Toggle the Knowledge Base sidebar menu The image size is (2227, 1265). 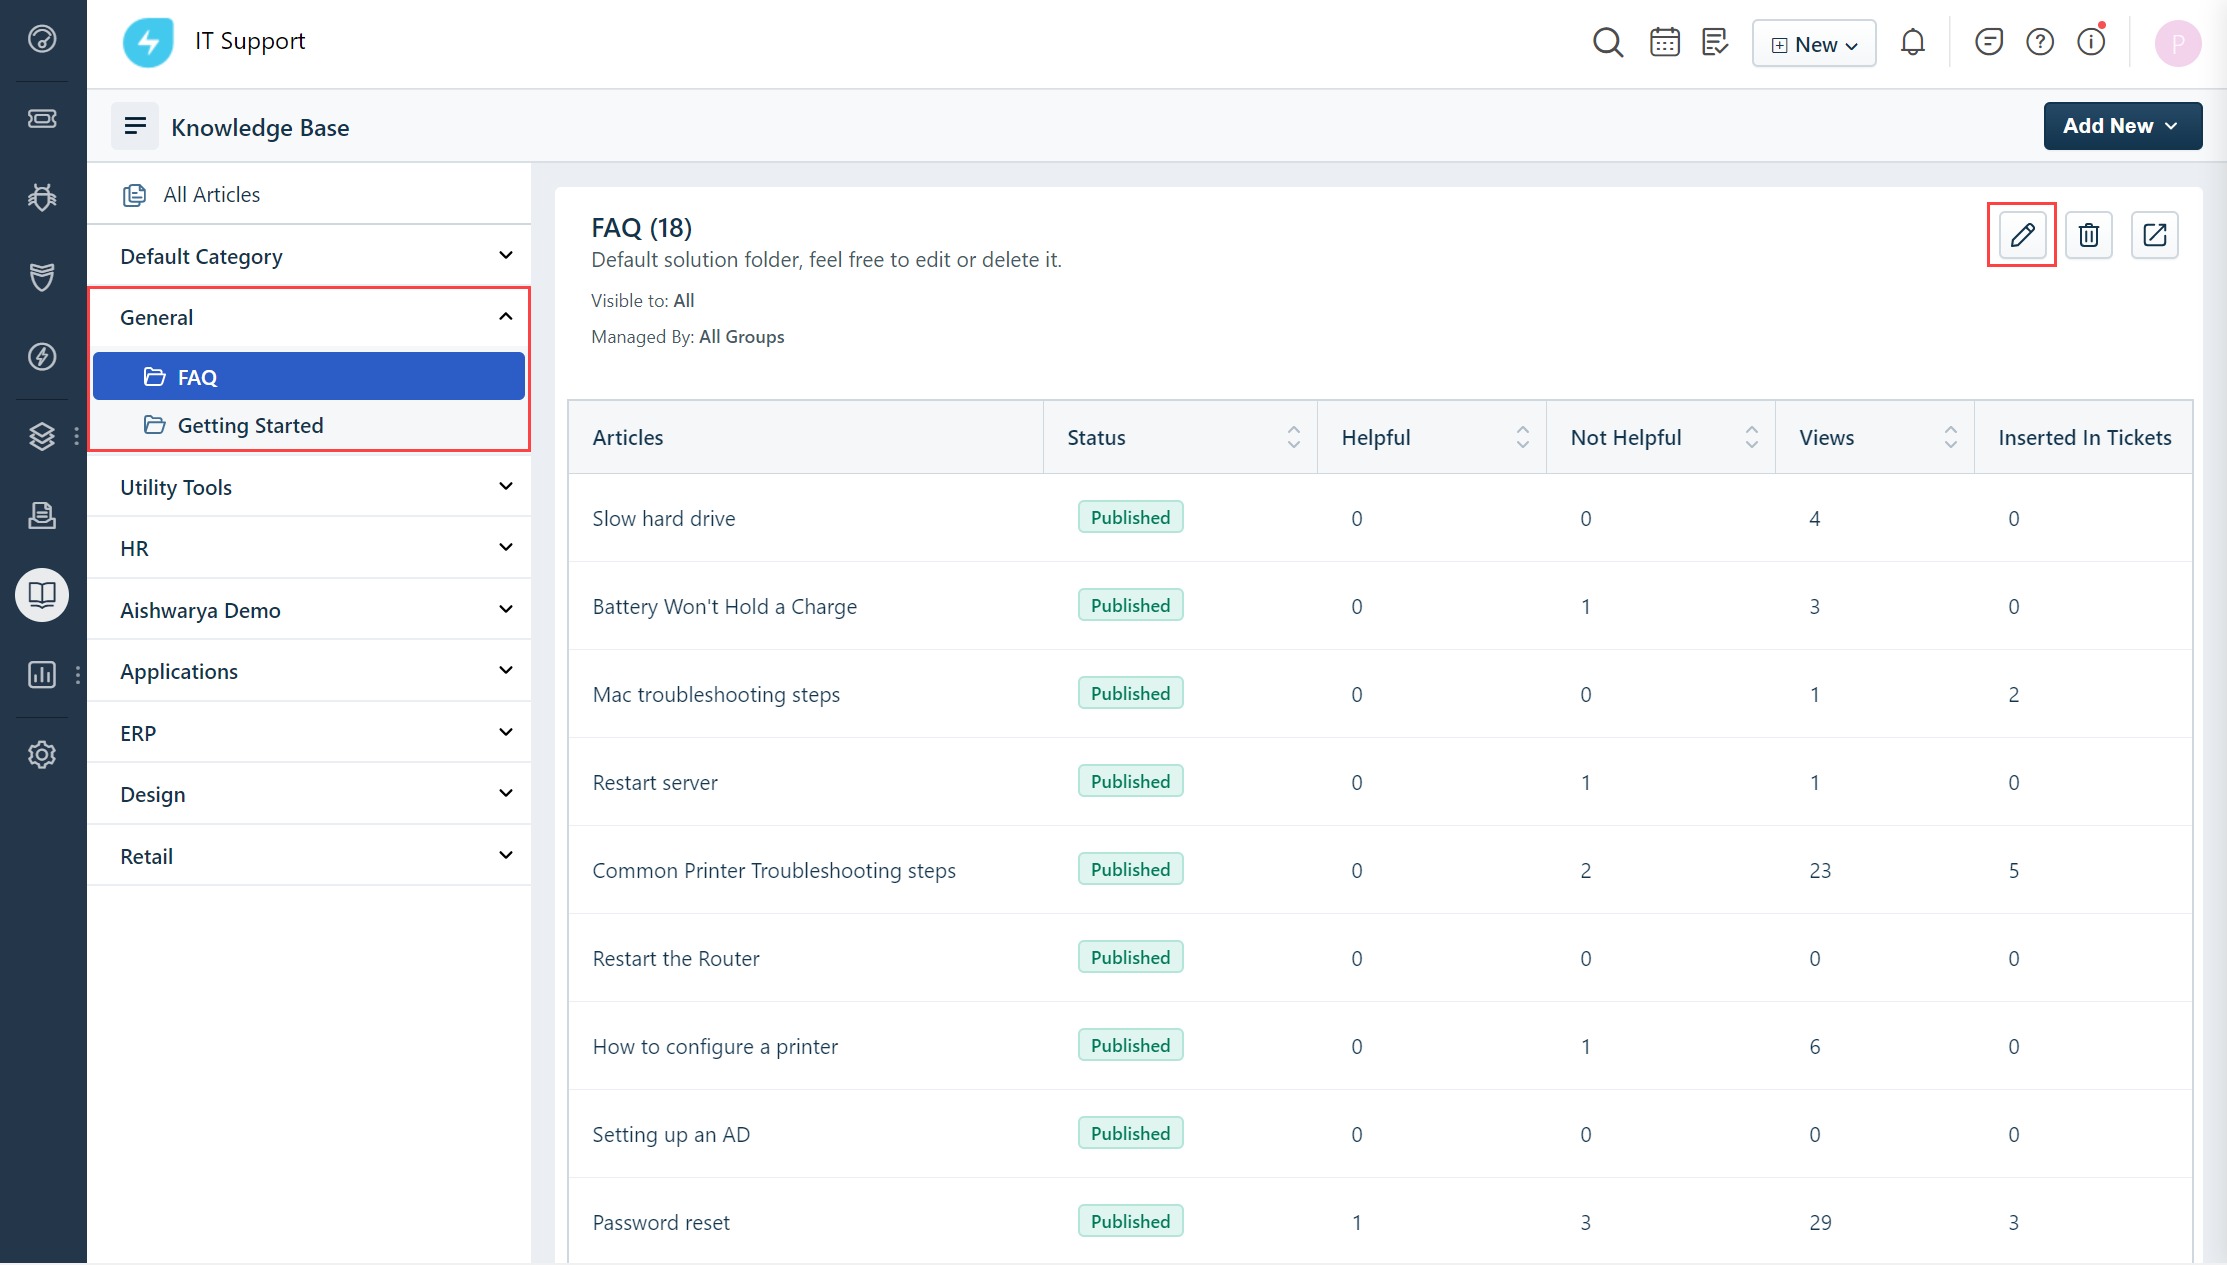tap(135, 126)
